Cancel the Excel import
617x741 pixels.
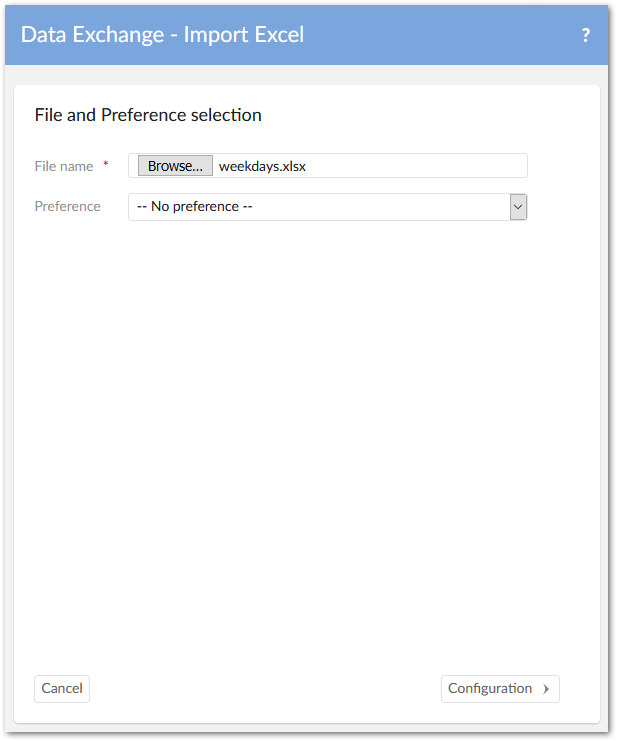pyautogui.click(x=62, y=689)
